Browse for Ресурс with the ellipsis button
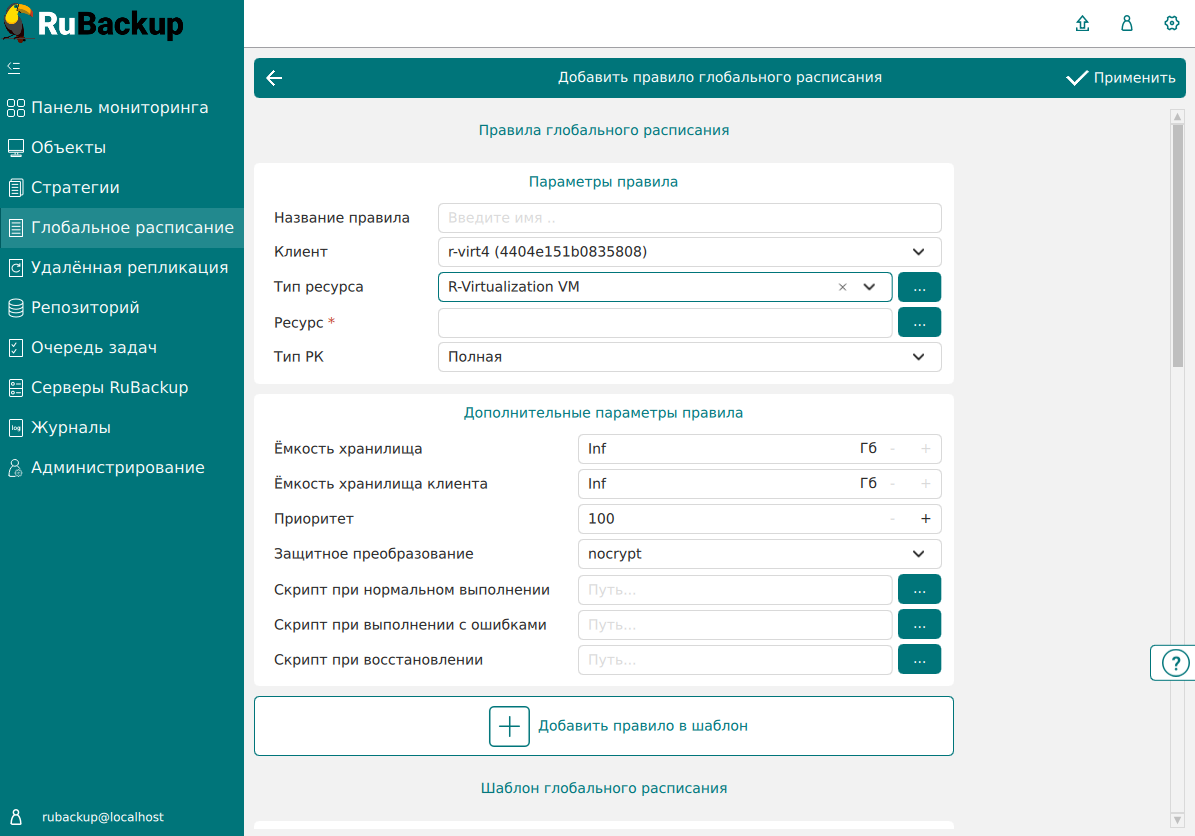Screen dimensions: 1195x836 pyautogui.click(x=919, y=322)
